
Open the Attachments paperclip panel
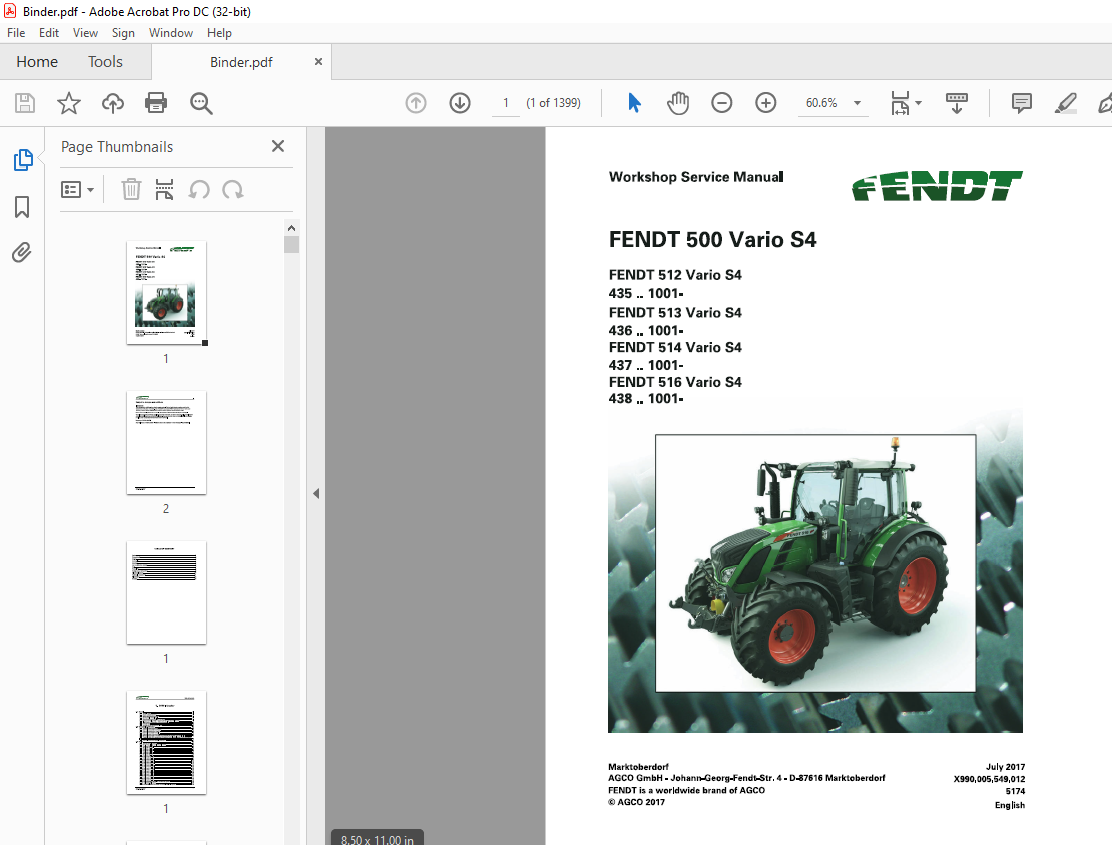click(x=22, y=252)
